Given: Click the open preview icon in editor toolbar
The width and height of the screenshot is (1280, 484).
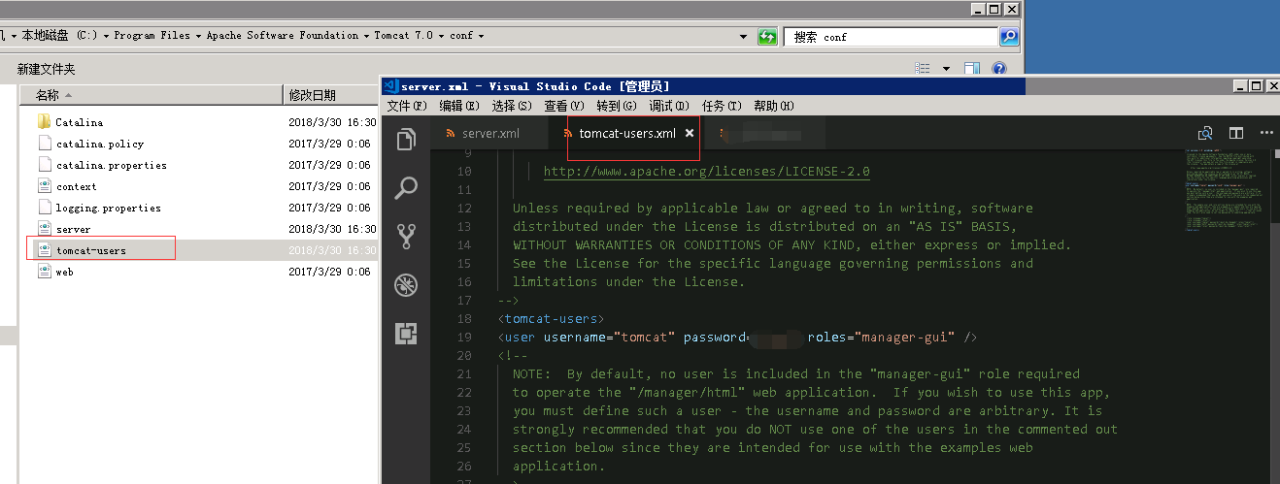Looking at the screenshot, I should 1206,133.
